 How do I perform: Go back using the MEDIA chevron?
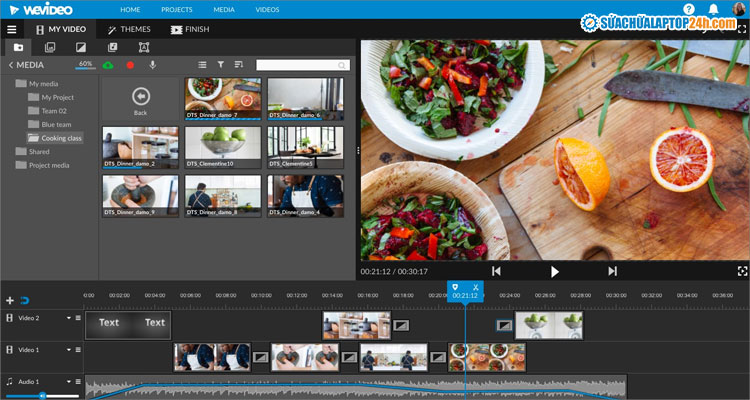click(11, 65)
